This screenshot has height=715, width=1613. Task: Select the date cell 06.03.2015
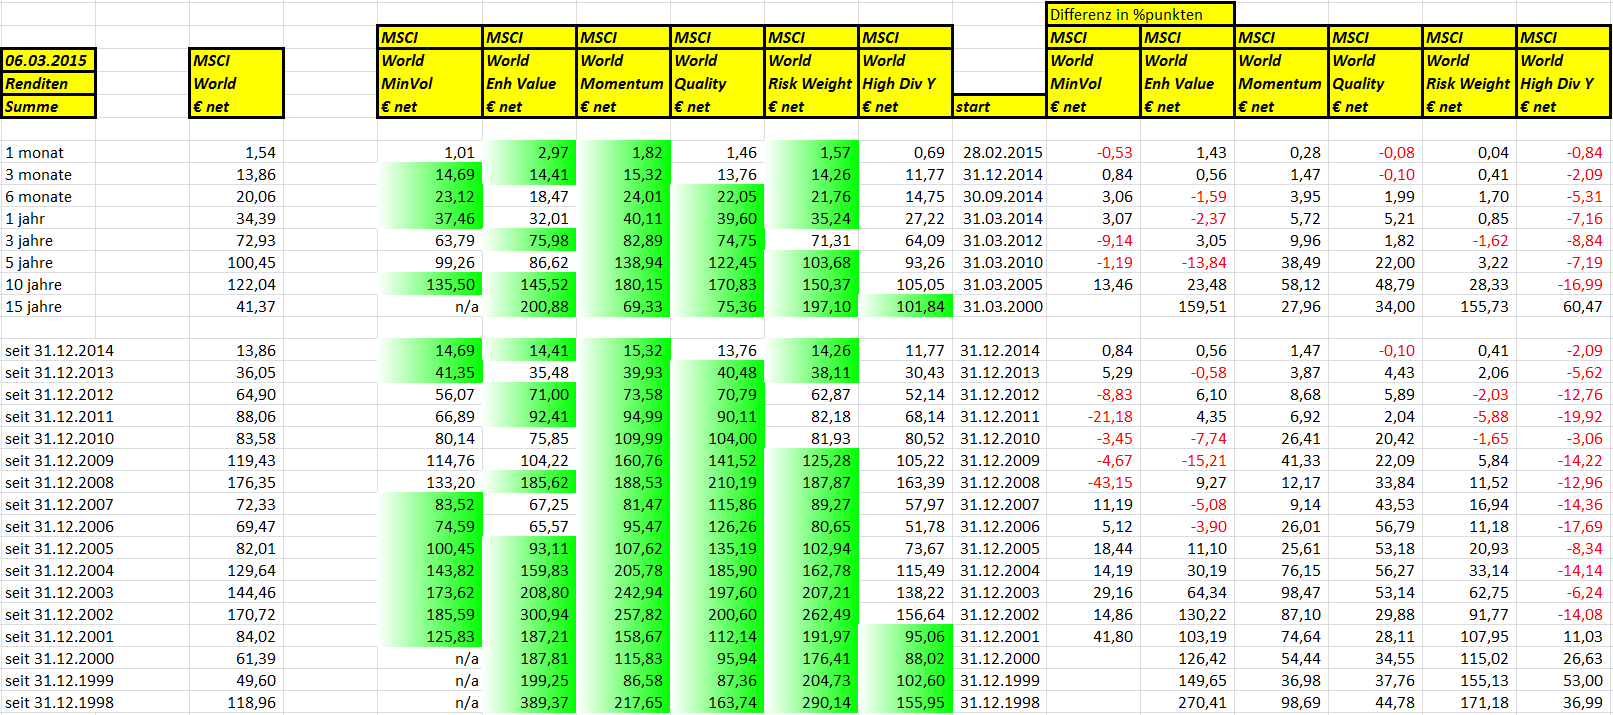click(x=48, y=60)
